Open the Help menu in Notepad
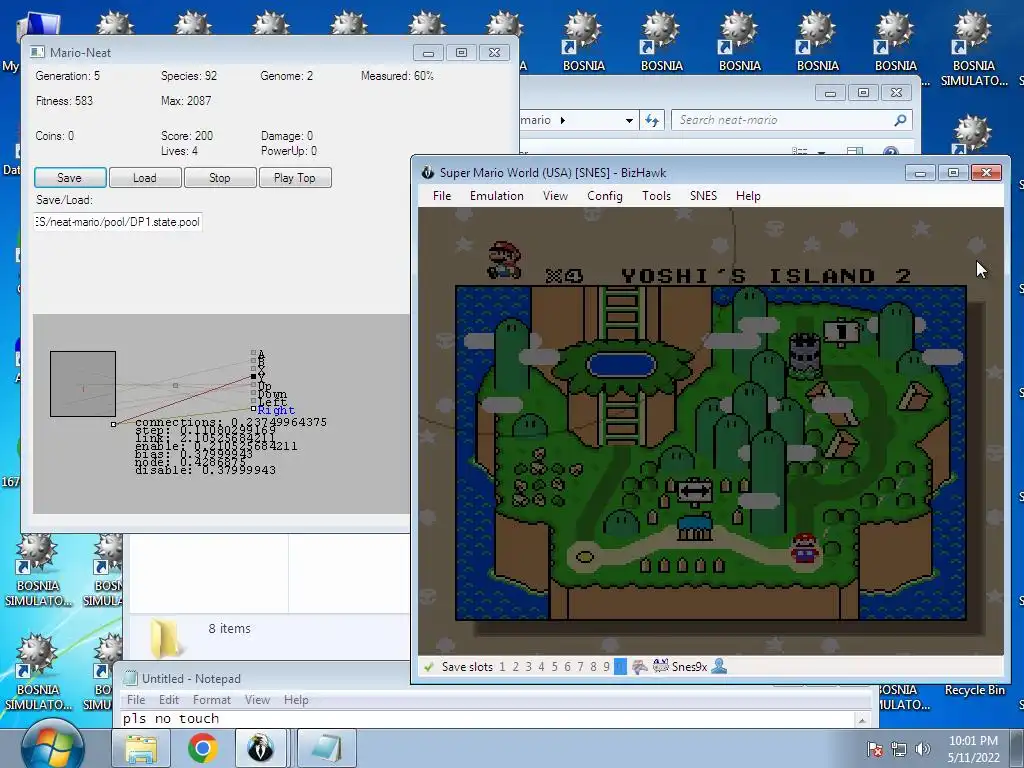 click(x=296, y=700)
